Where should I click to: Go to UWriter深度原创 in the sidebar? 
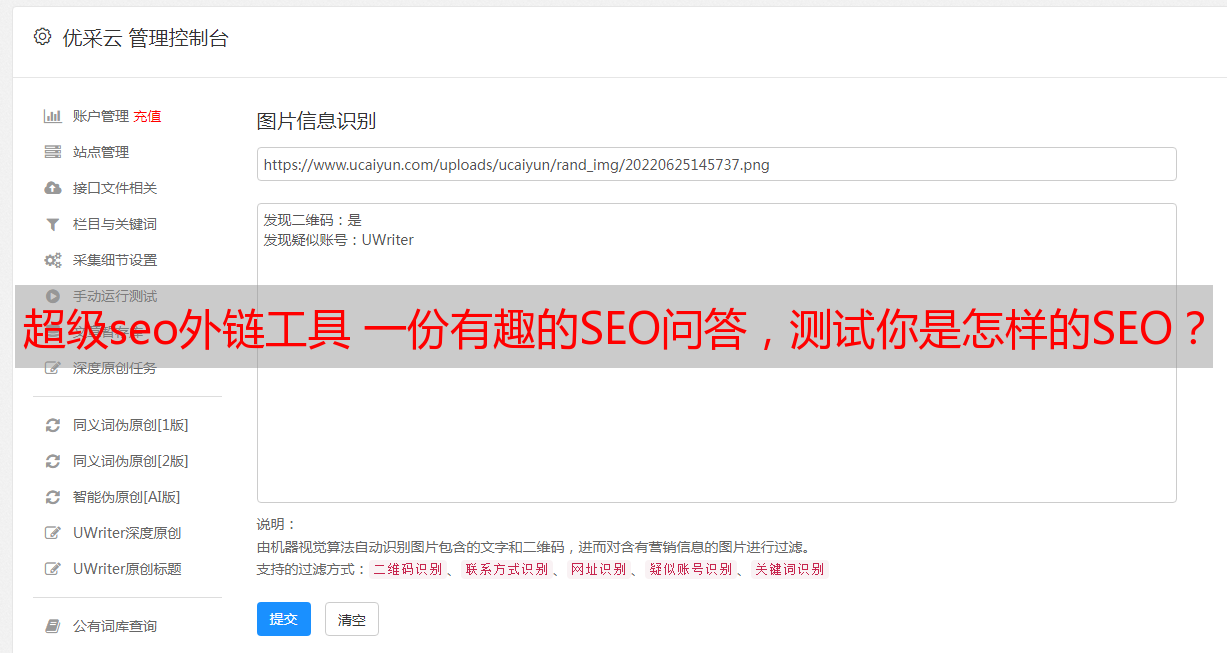point(127,533)
